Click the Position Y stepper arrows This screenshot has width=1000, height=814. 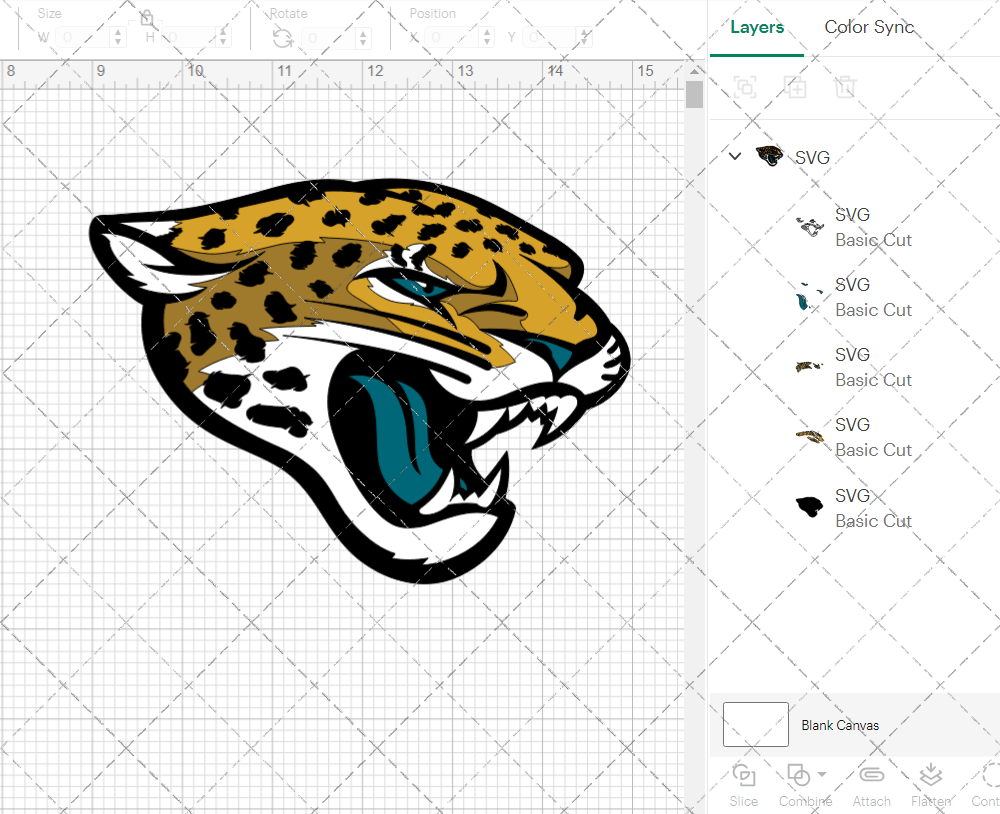pyautogui.click(x=584, y=38)
